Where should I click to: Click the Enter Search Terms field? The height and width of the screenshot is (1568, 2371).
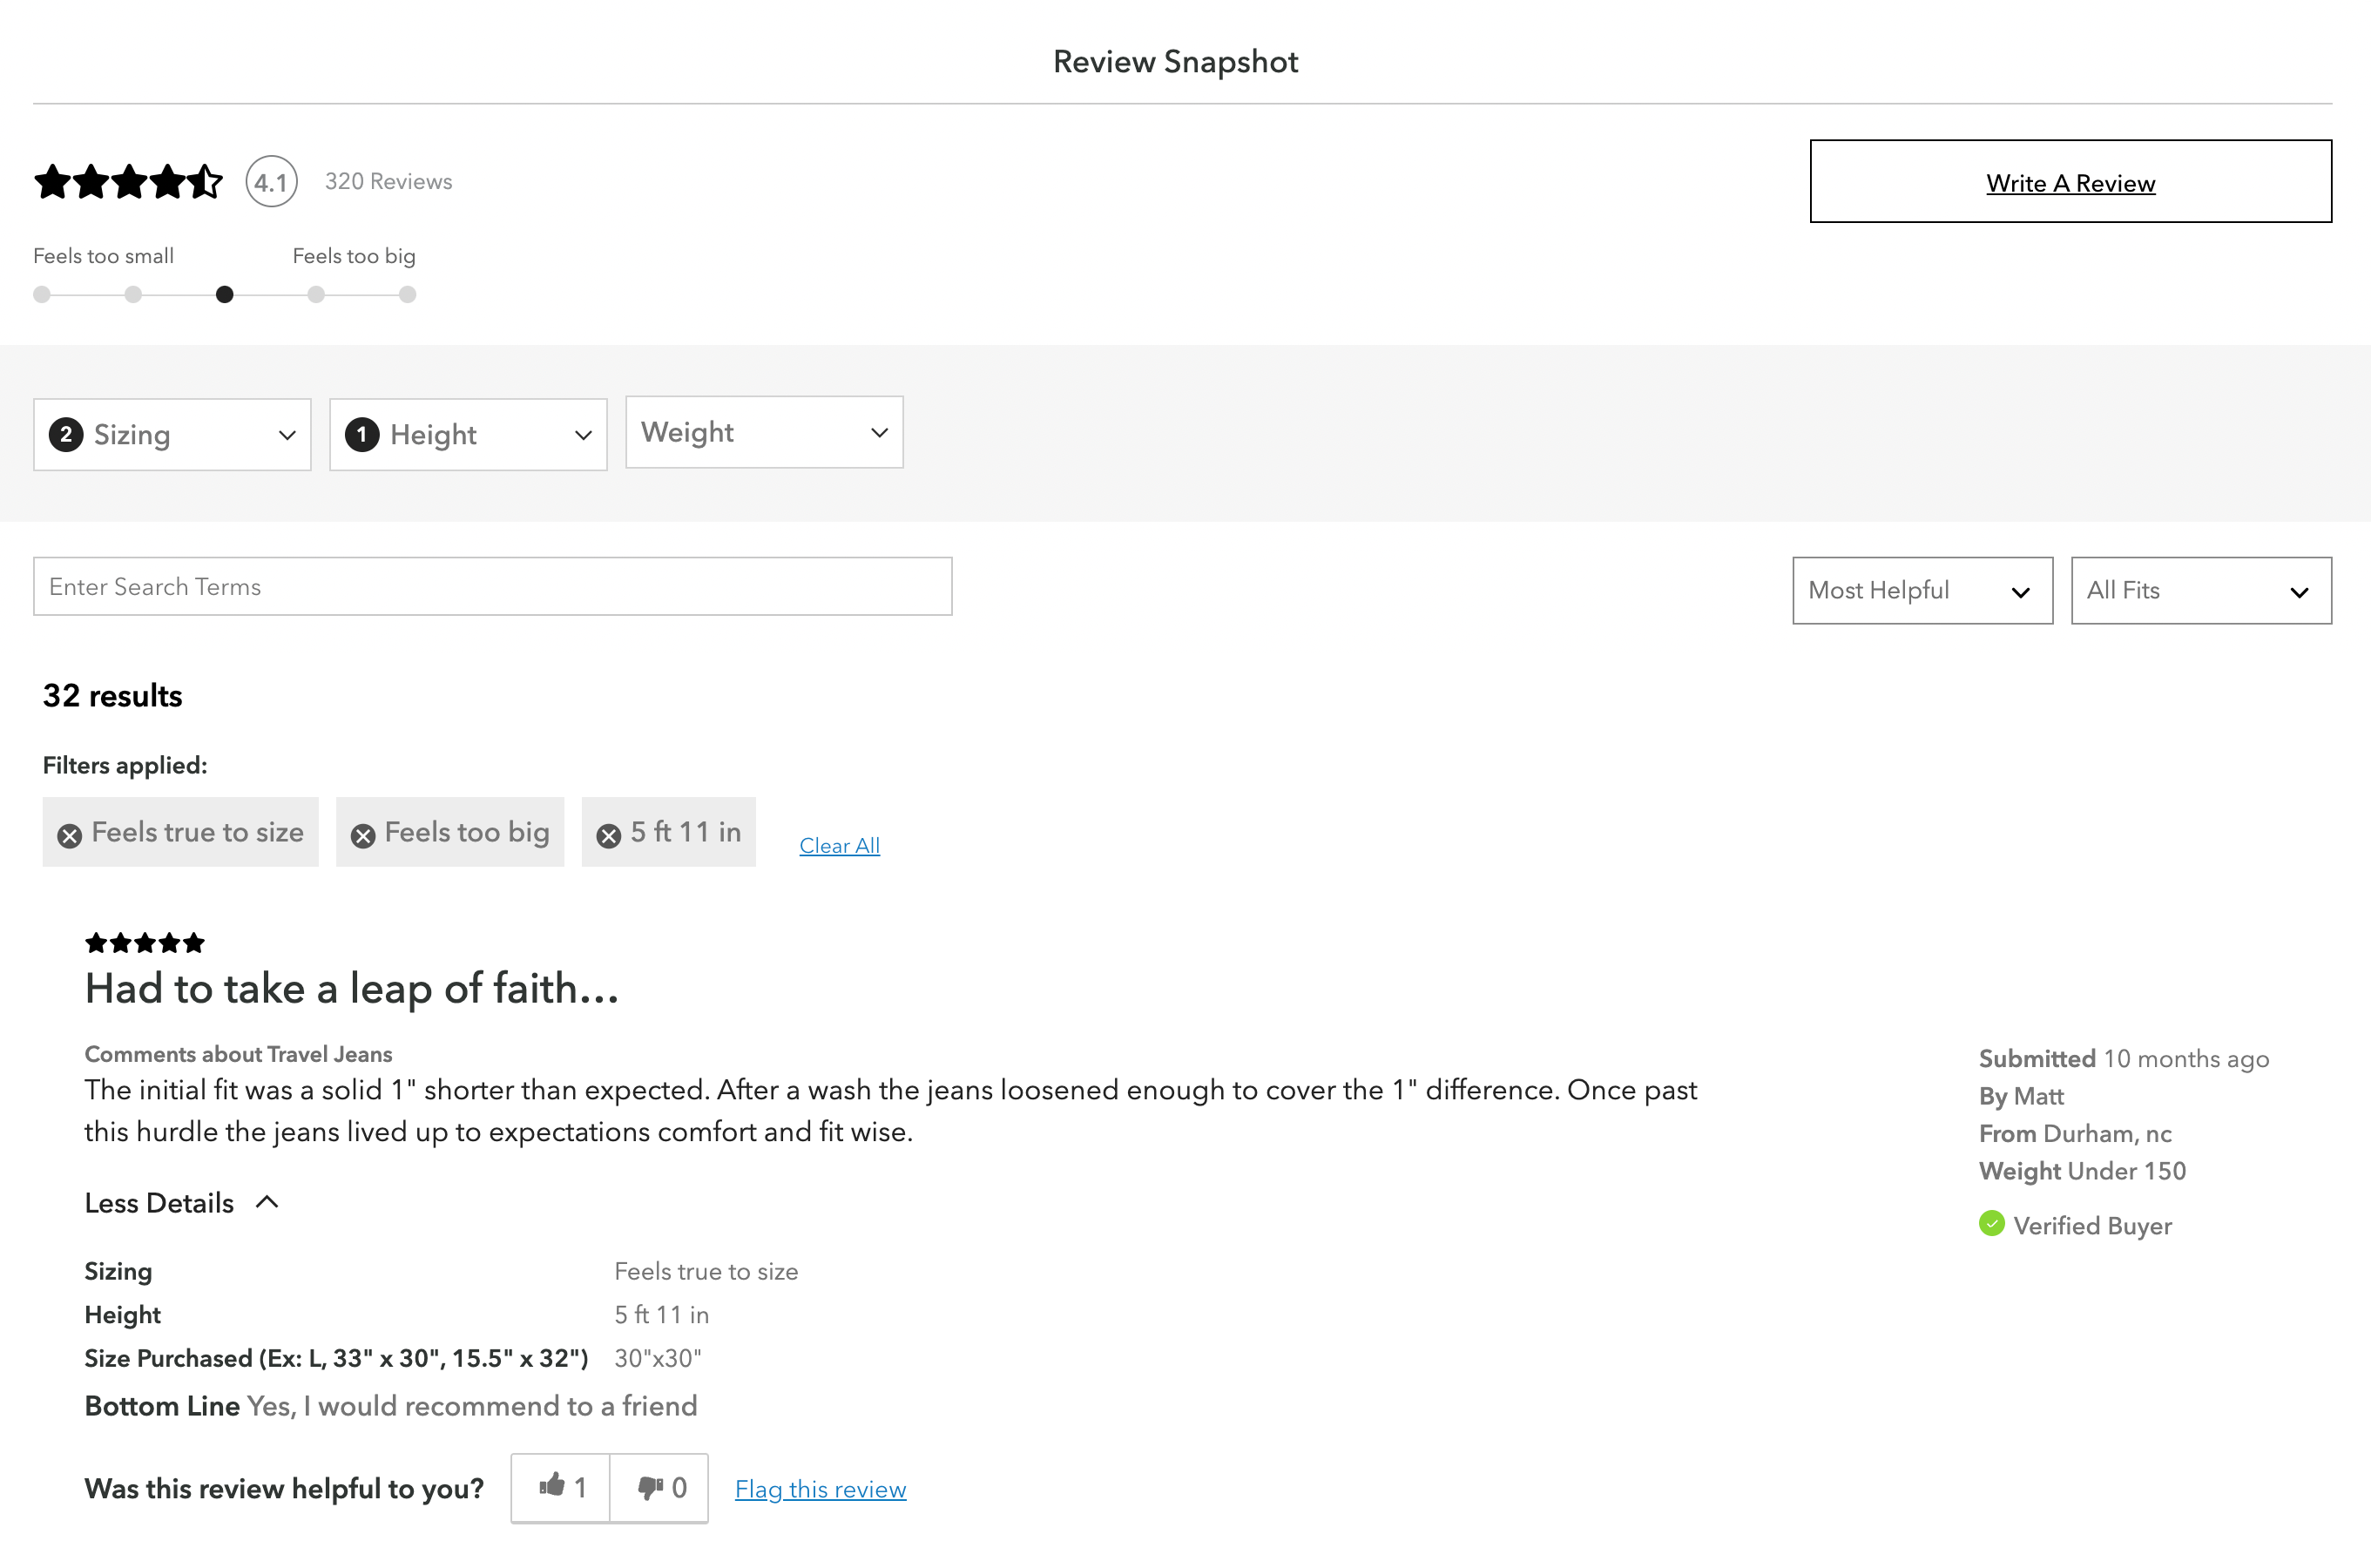(x=492, y=587)
